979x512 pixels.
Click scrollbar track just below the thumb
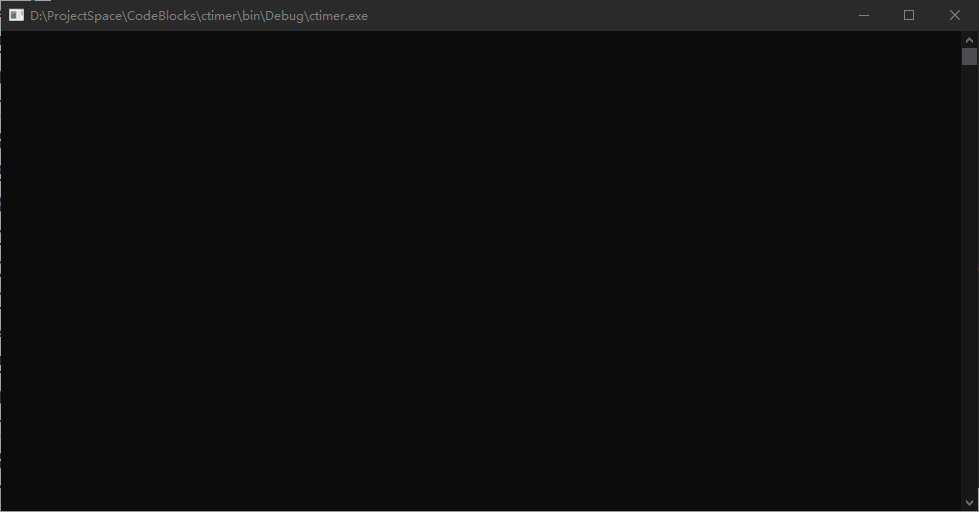tap(969, 80)
